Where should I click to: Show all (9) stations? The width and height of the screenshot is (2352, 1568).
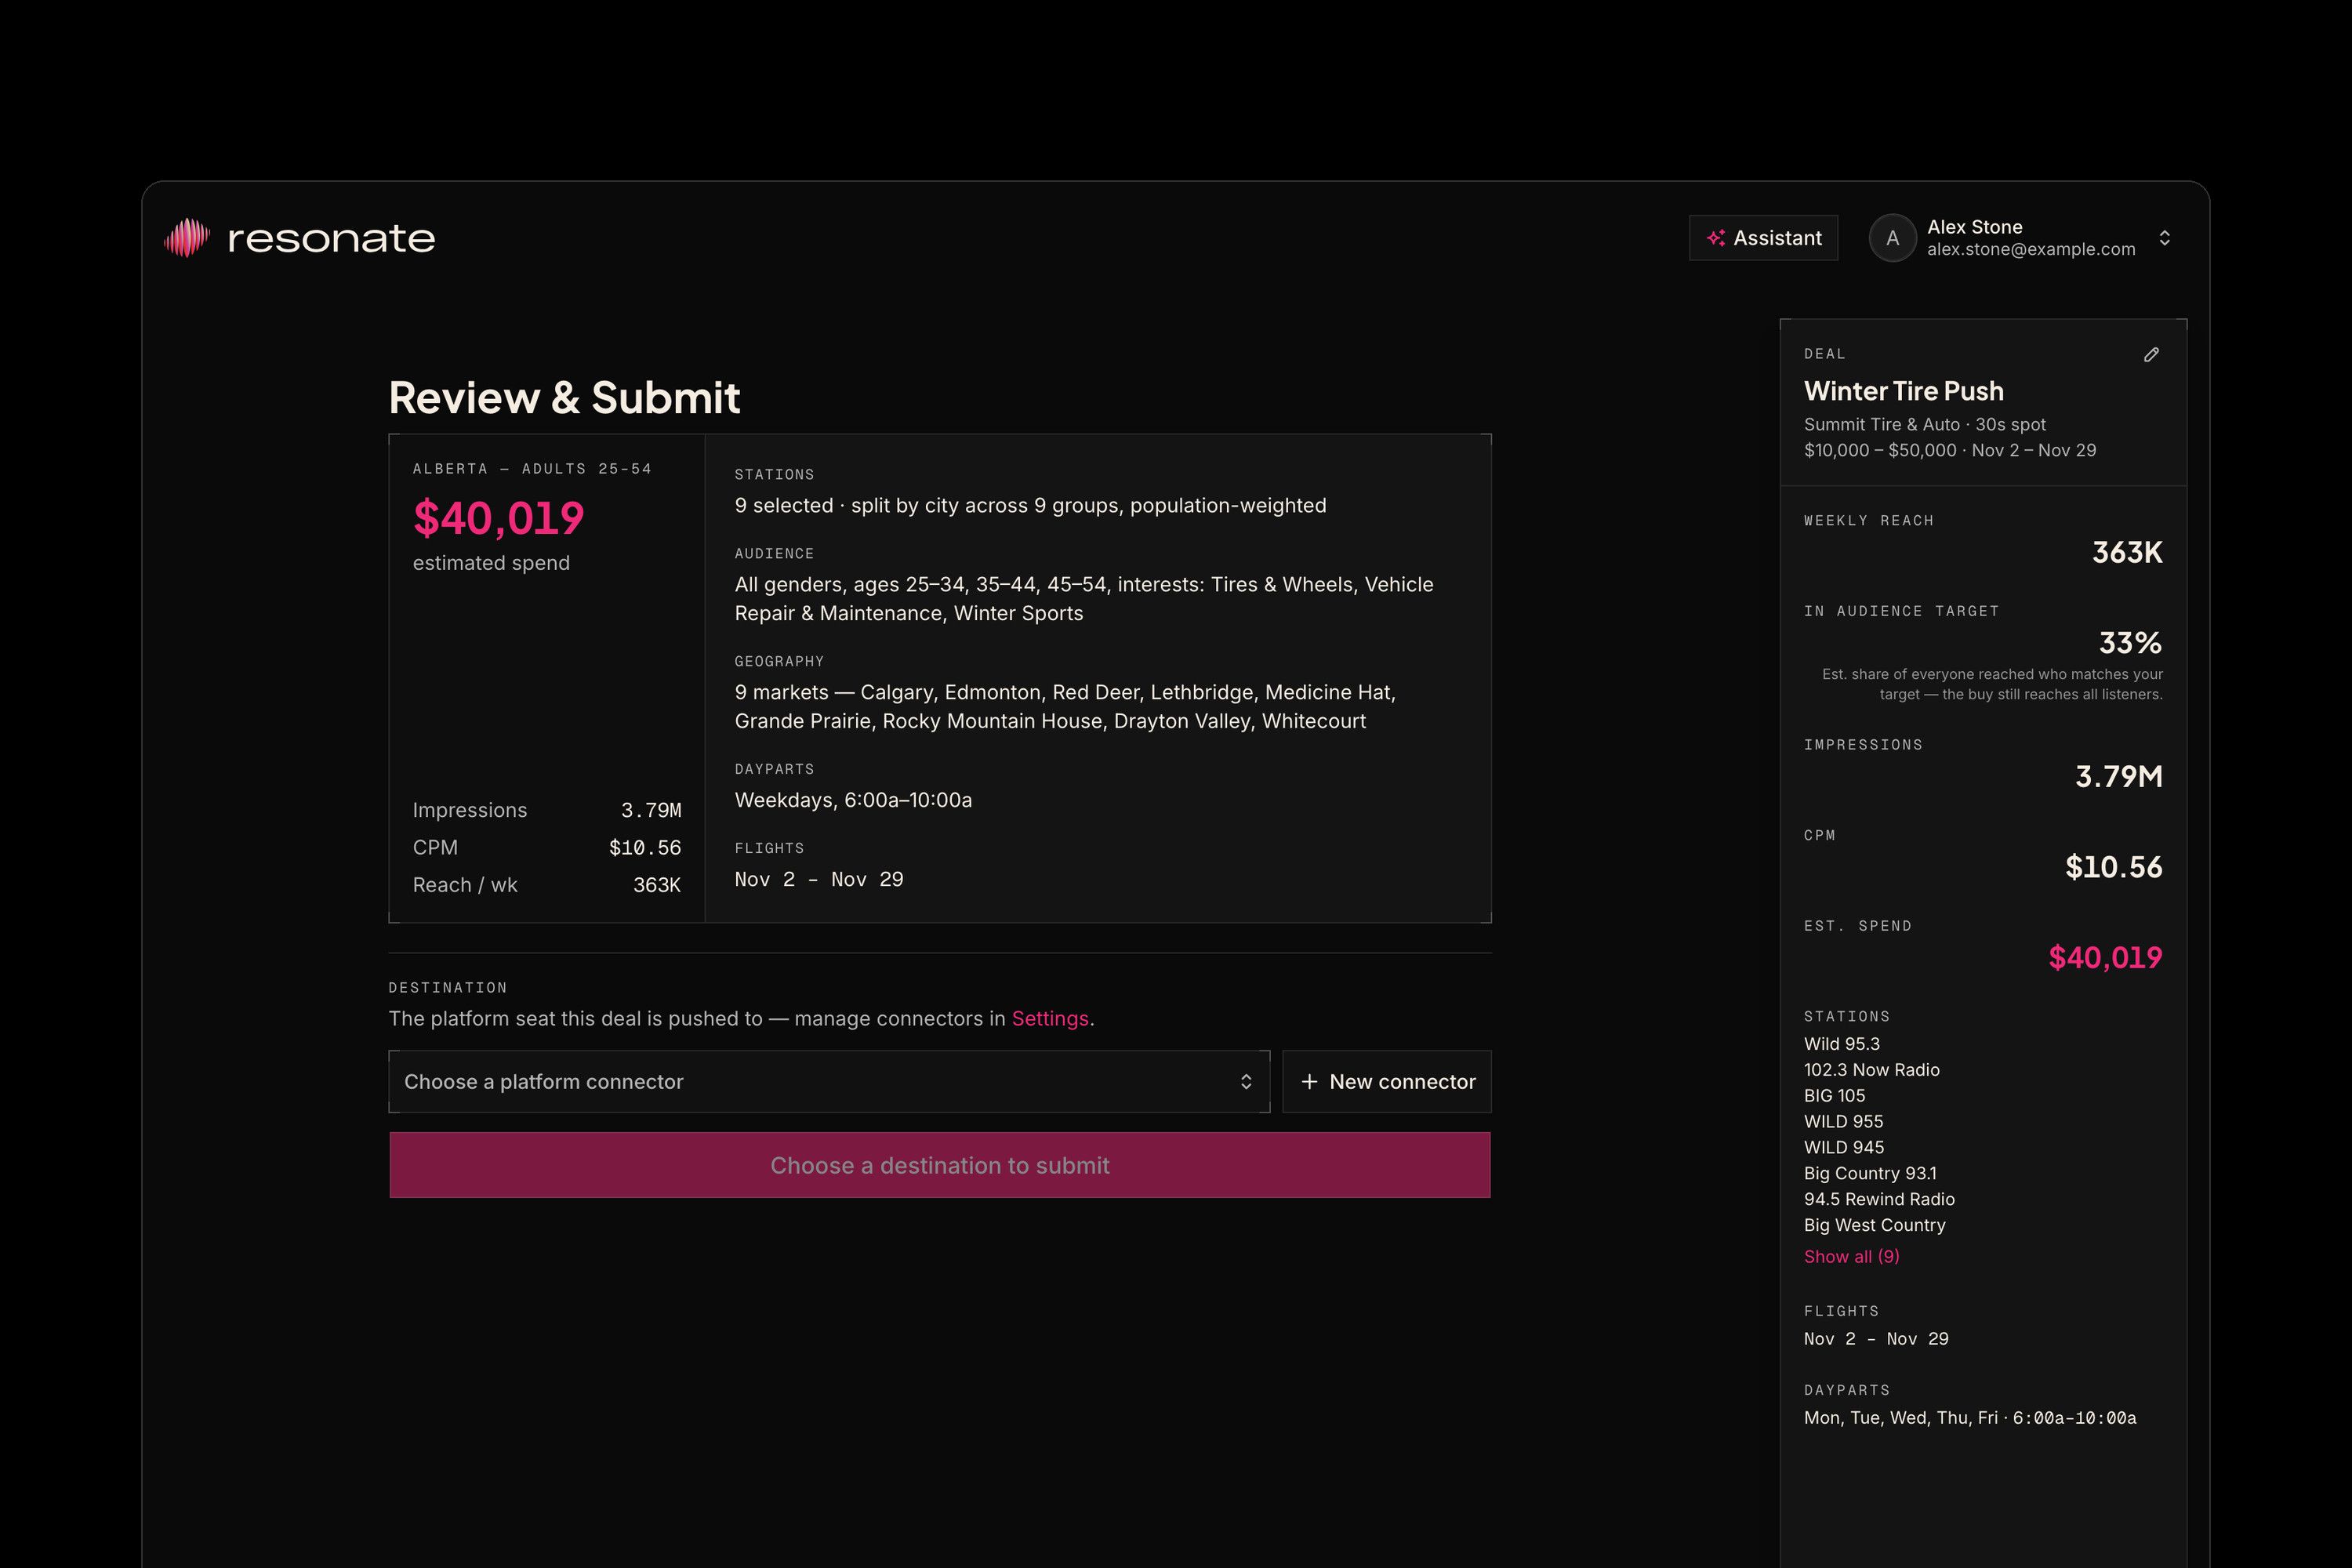(1851, 1256)
